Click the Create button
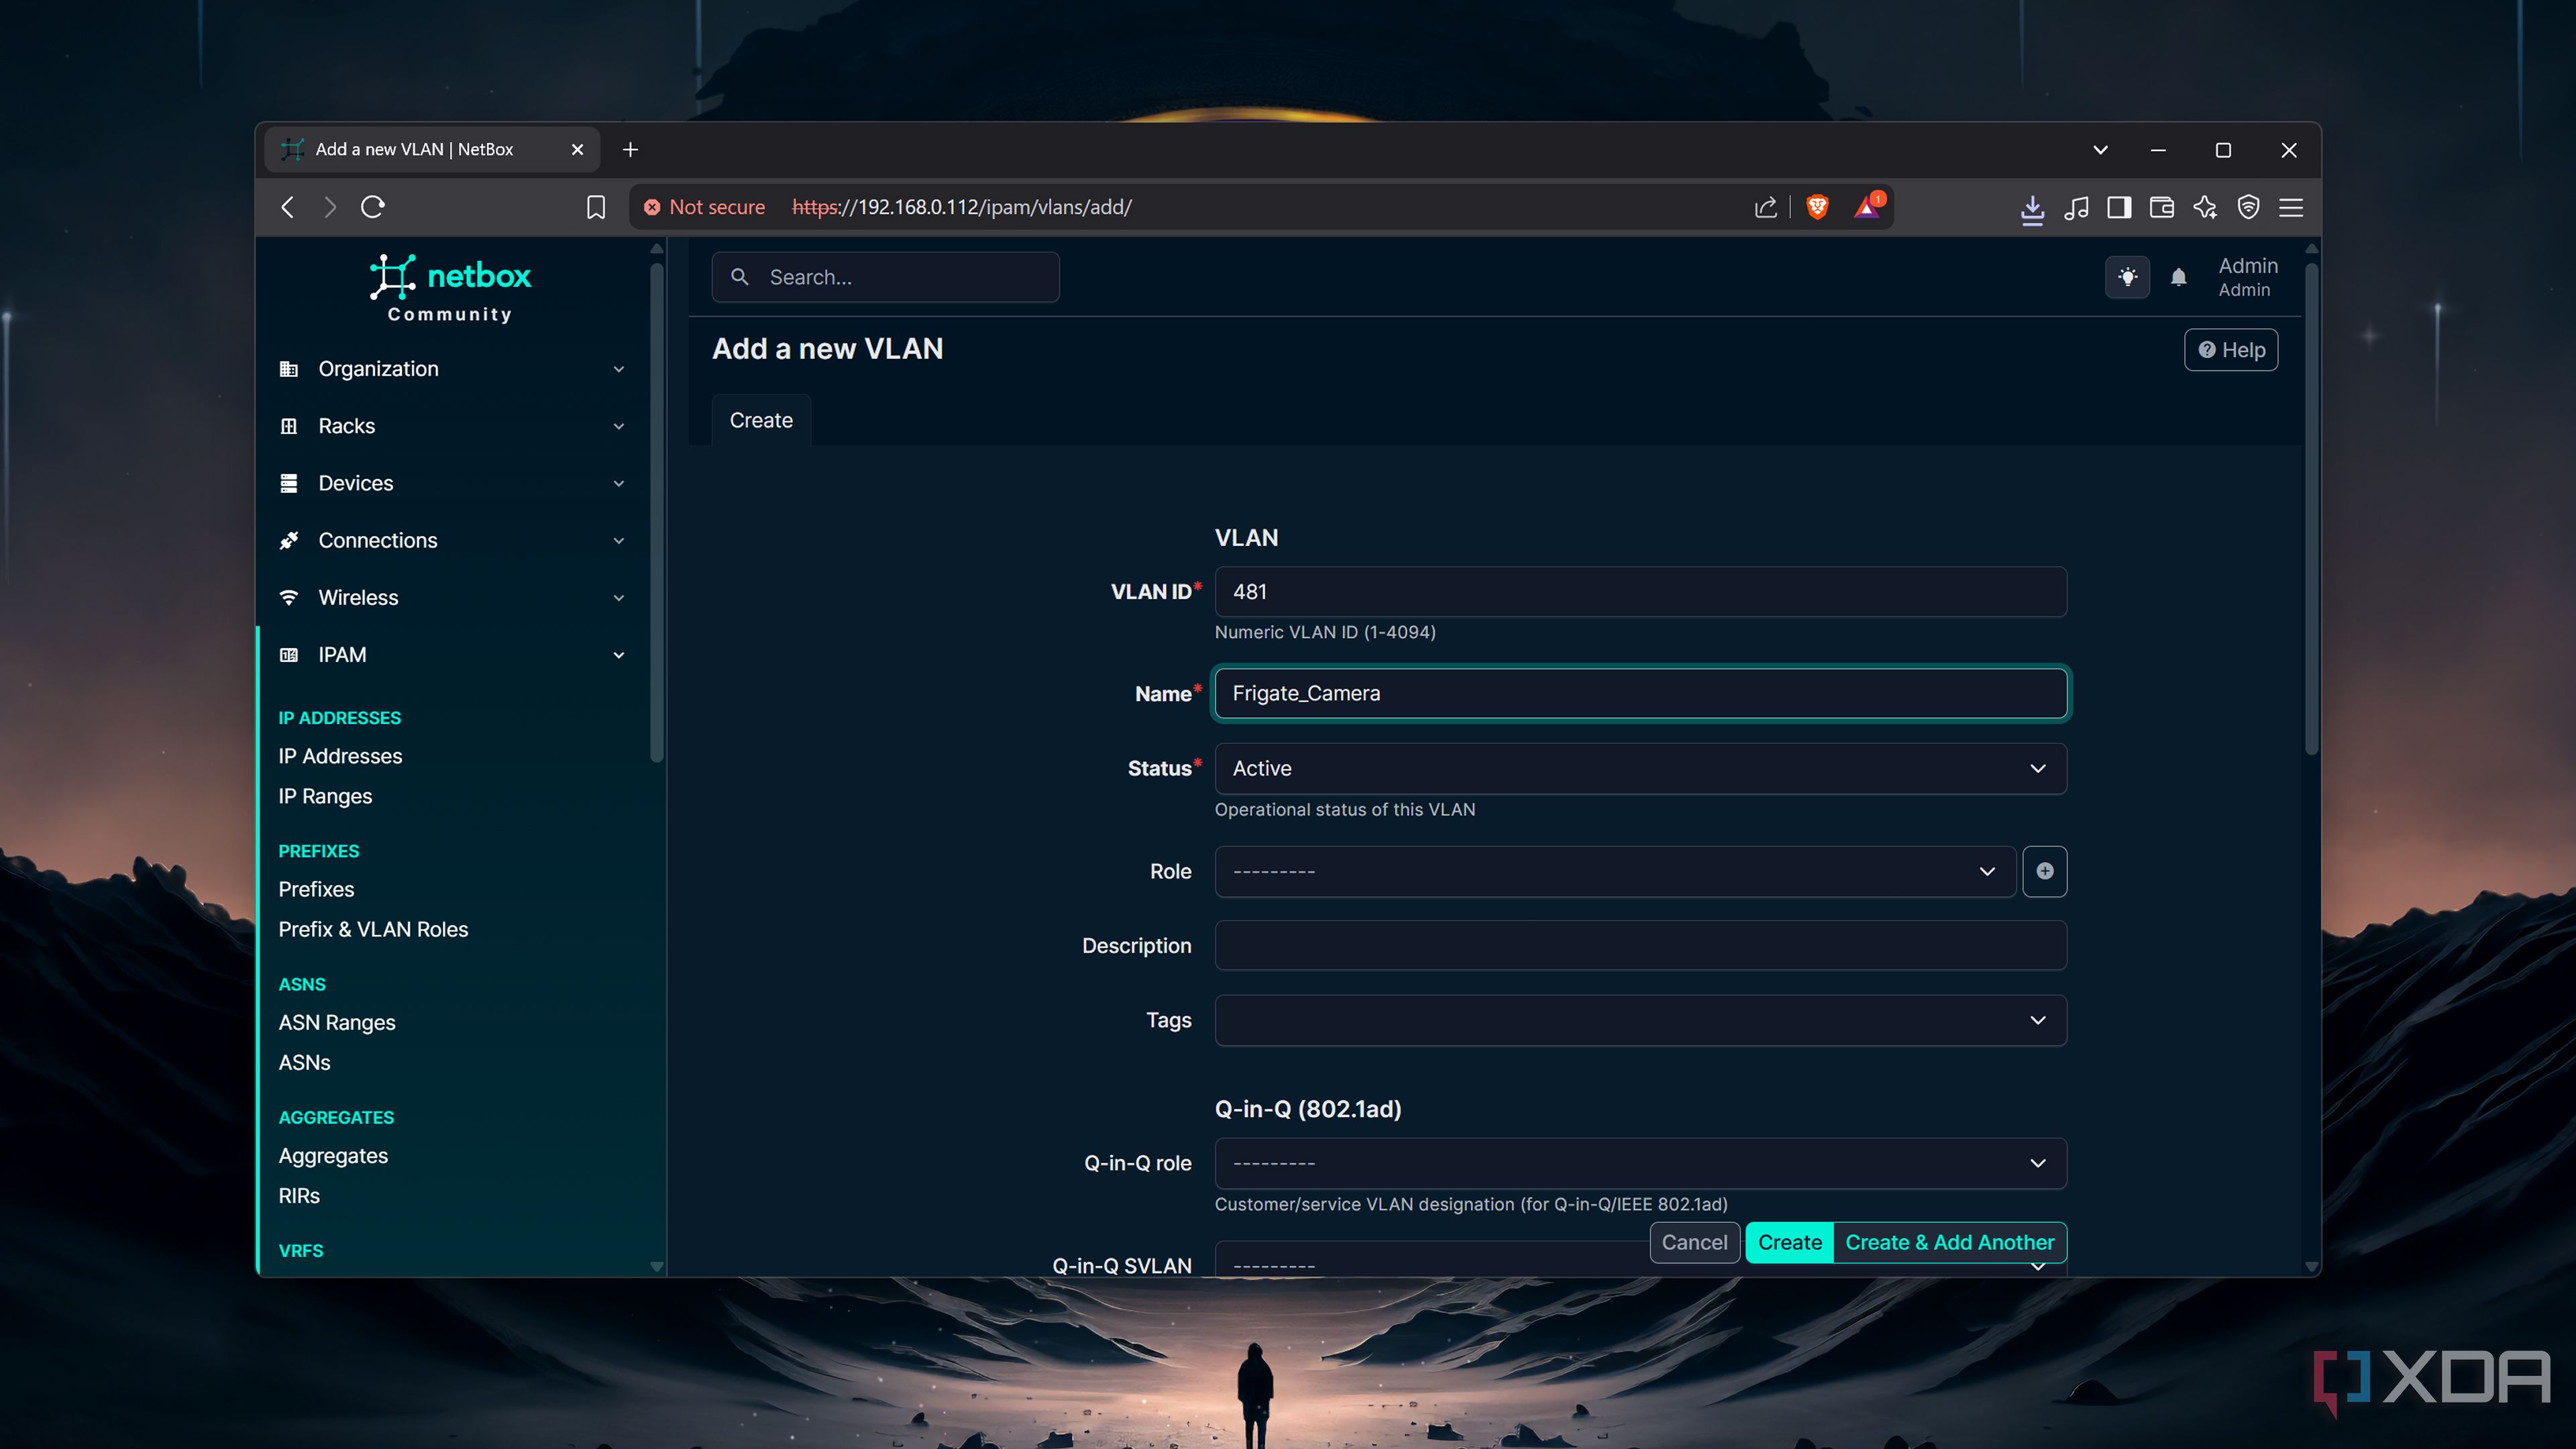The image size is (2576, 1449). [1790, 1242]
